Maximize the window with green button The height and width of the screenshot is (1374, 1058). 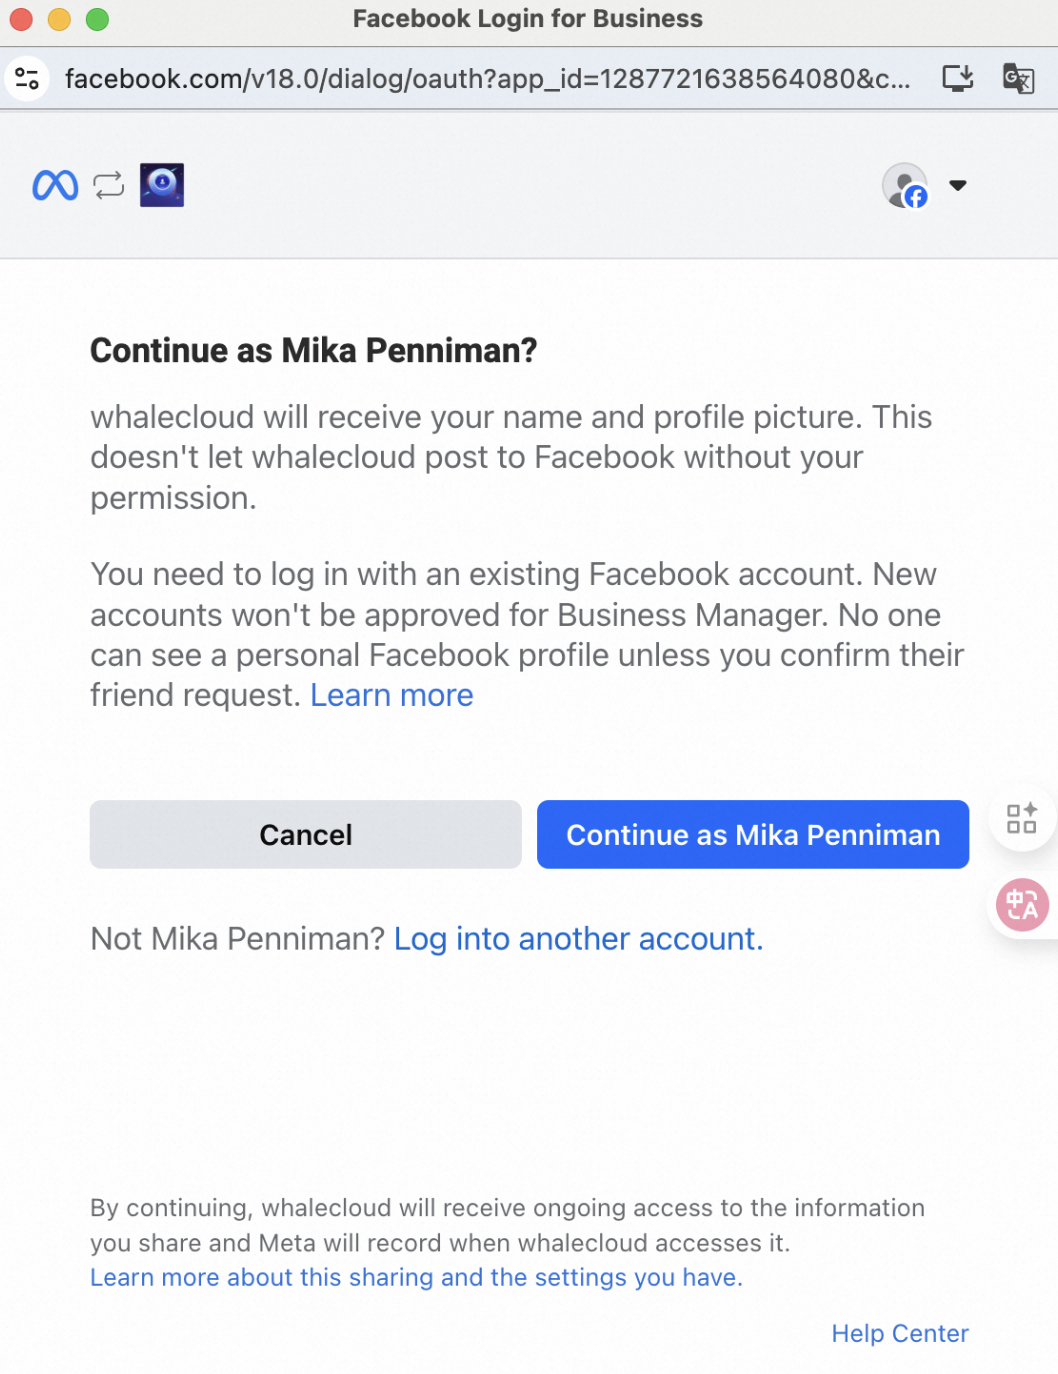97,19
